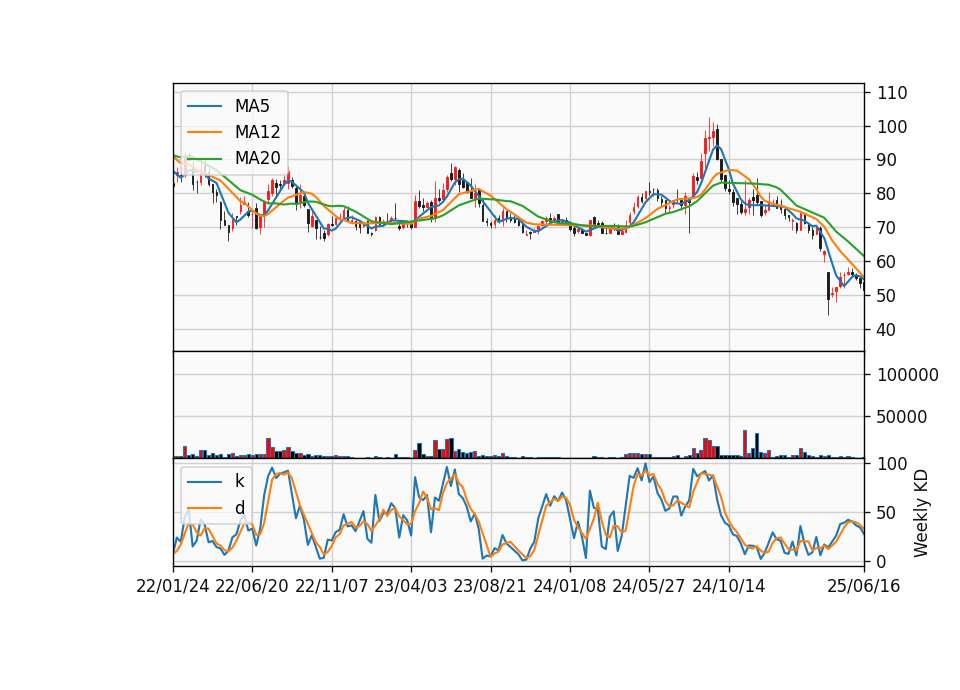Click the orange MA12 legend line sample
Screen dimensions: 960x690
click(x=204, y=132)
